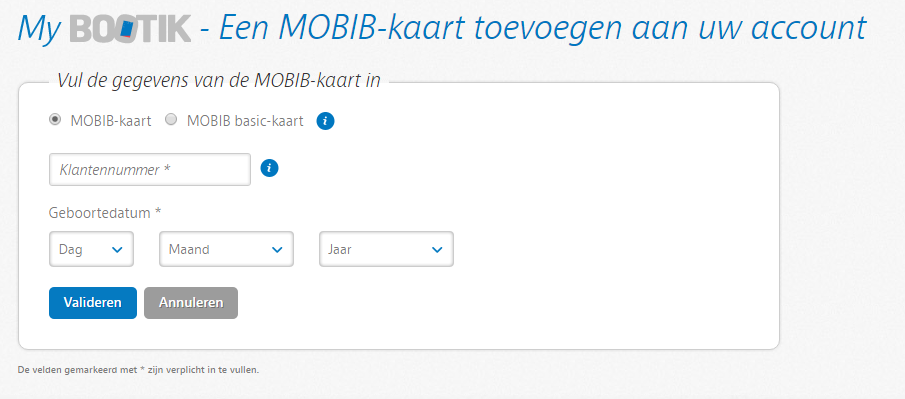905x399 pixels.
Task: Click the Geboortedatum field label
Action: (105, 213)
